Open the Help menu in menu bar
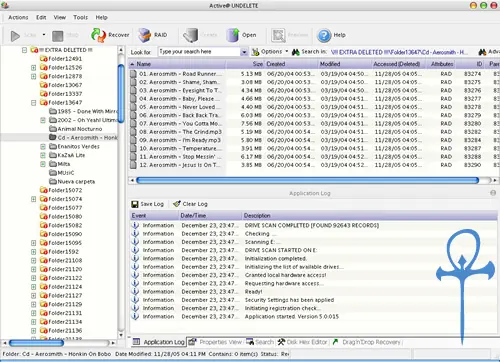This screenshot has height=362, width=500. 101,17
